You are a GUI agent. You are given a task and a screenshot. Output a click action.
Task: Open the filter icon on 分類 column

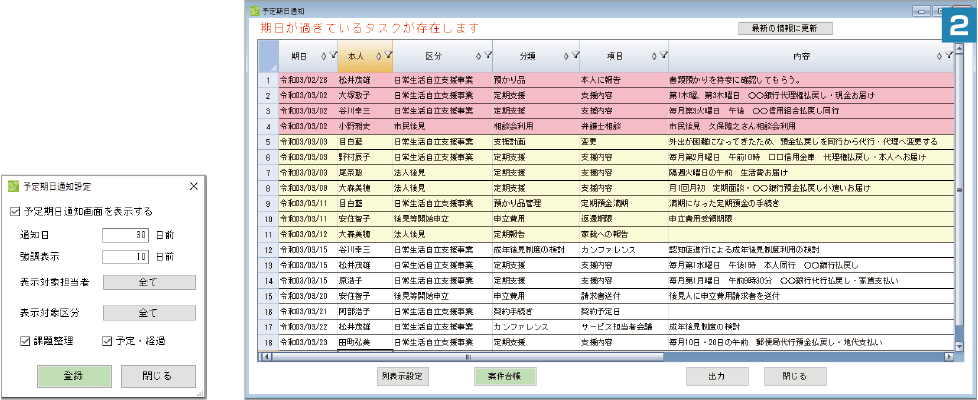[573, 56]
